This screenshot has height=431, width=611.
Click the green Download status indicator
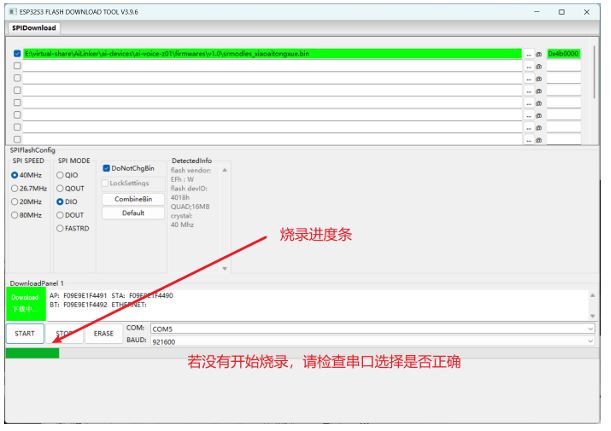click(26, 304)
